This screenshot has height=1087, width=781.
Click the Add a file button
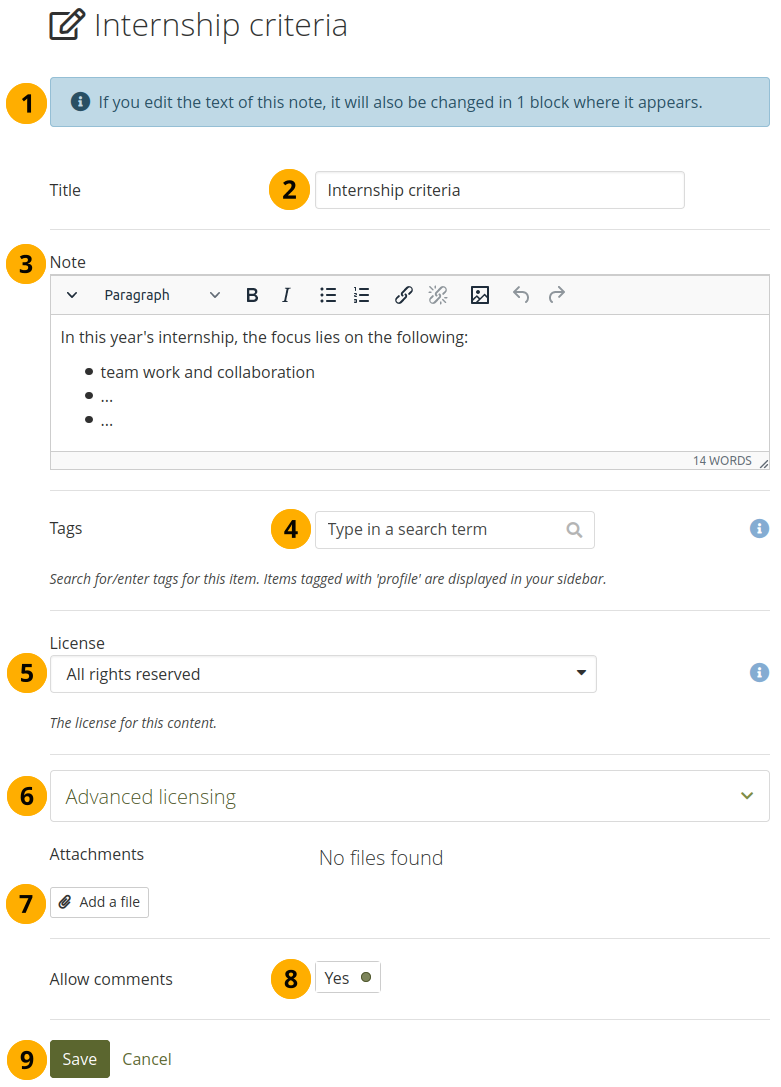[100, 902]
